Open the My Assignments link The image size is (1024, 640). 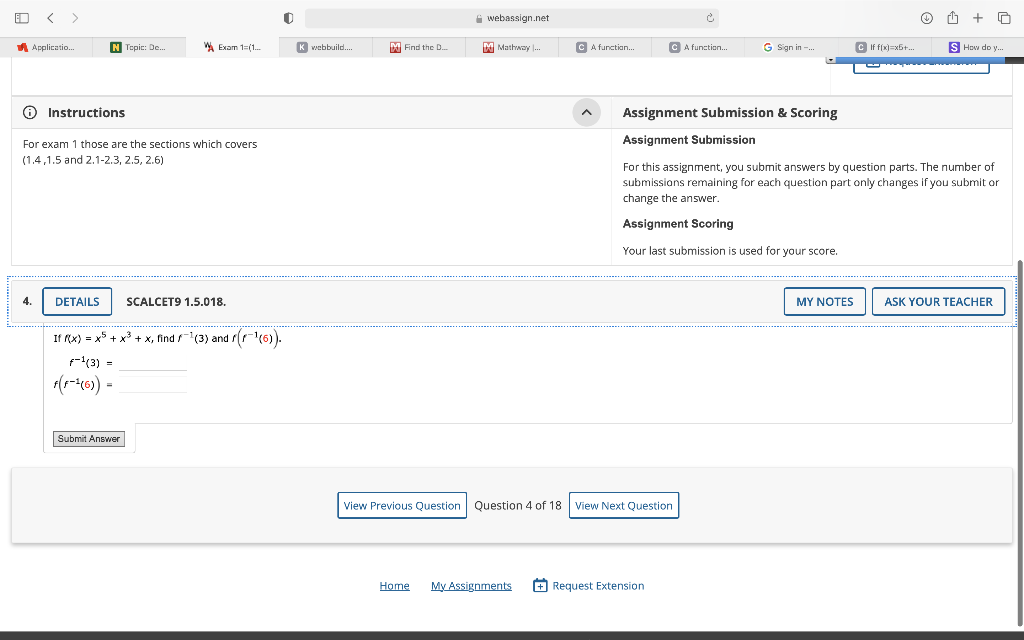[x=471, y=585]
